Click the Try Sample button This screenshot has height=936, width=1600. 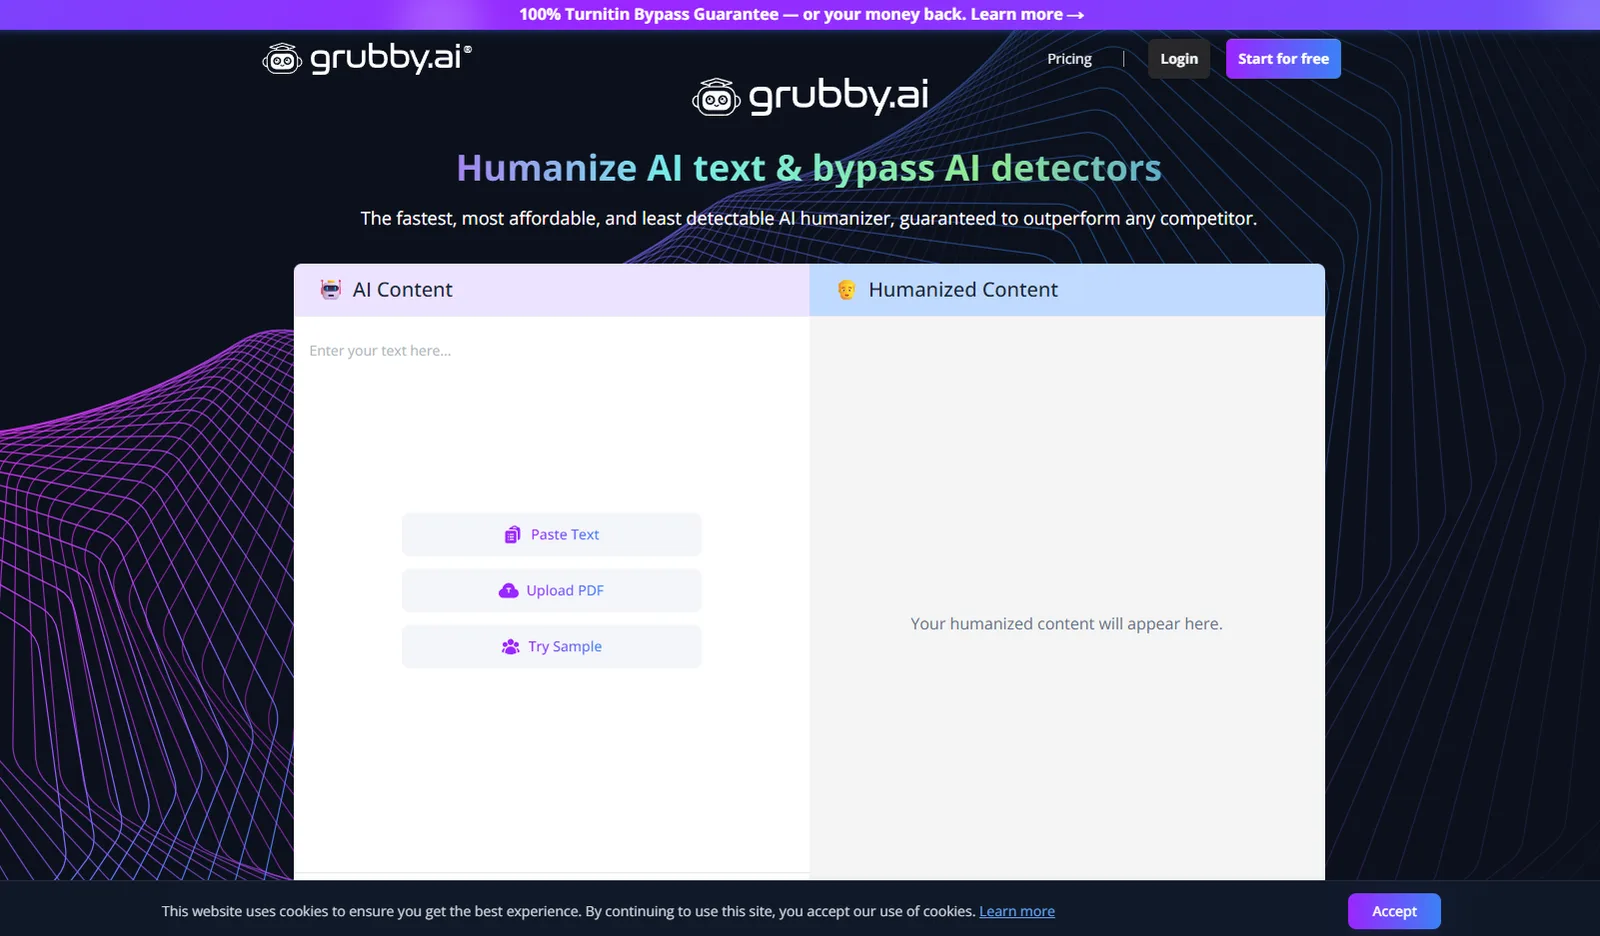[551, 647]
